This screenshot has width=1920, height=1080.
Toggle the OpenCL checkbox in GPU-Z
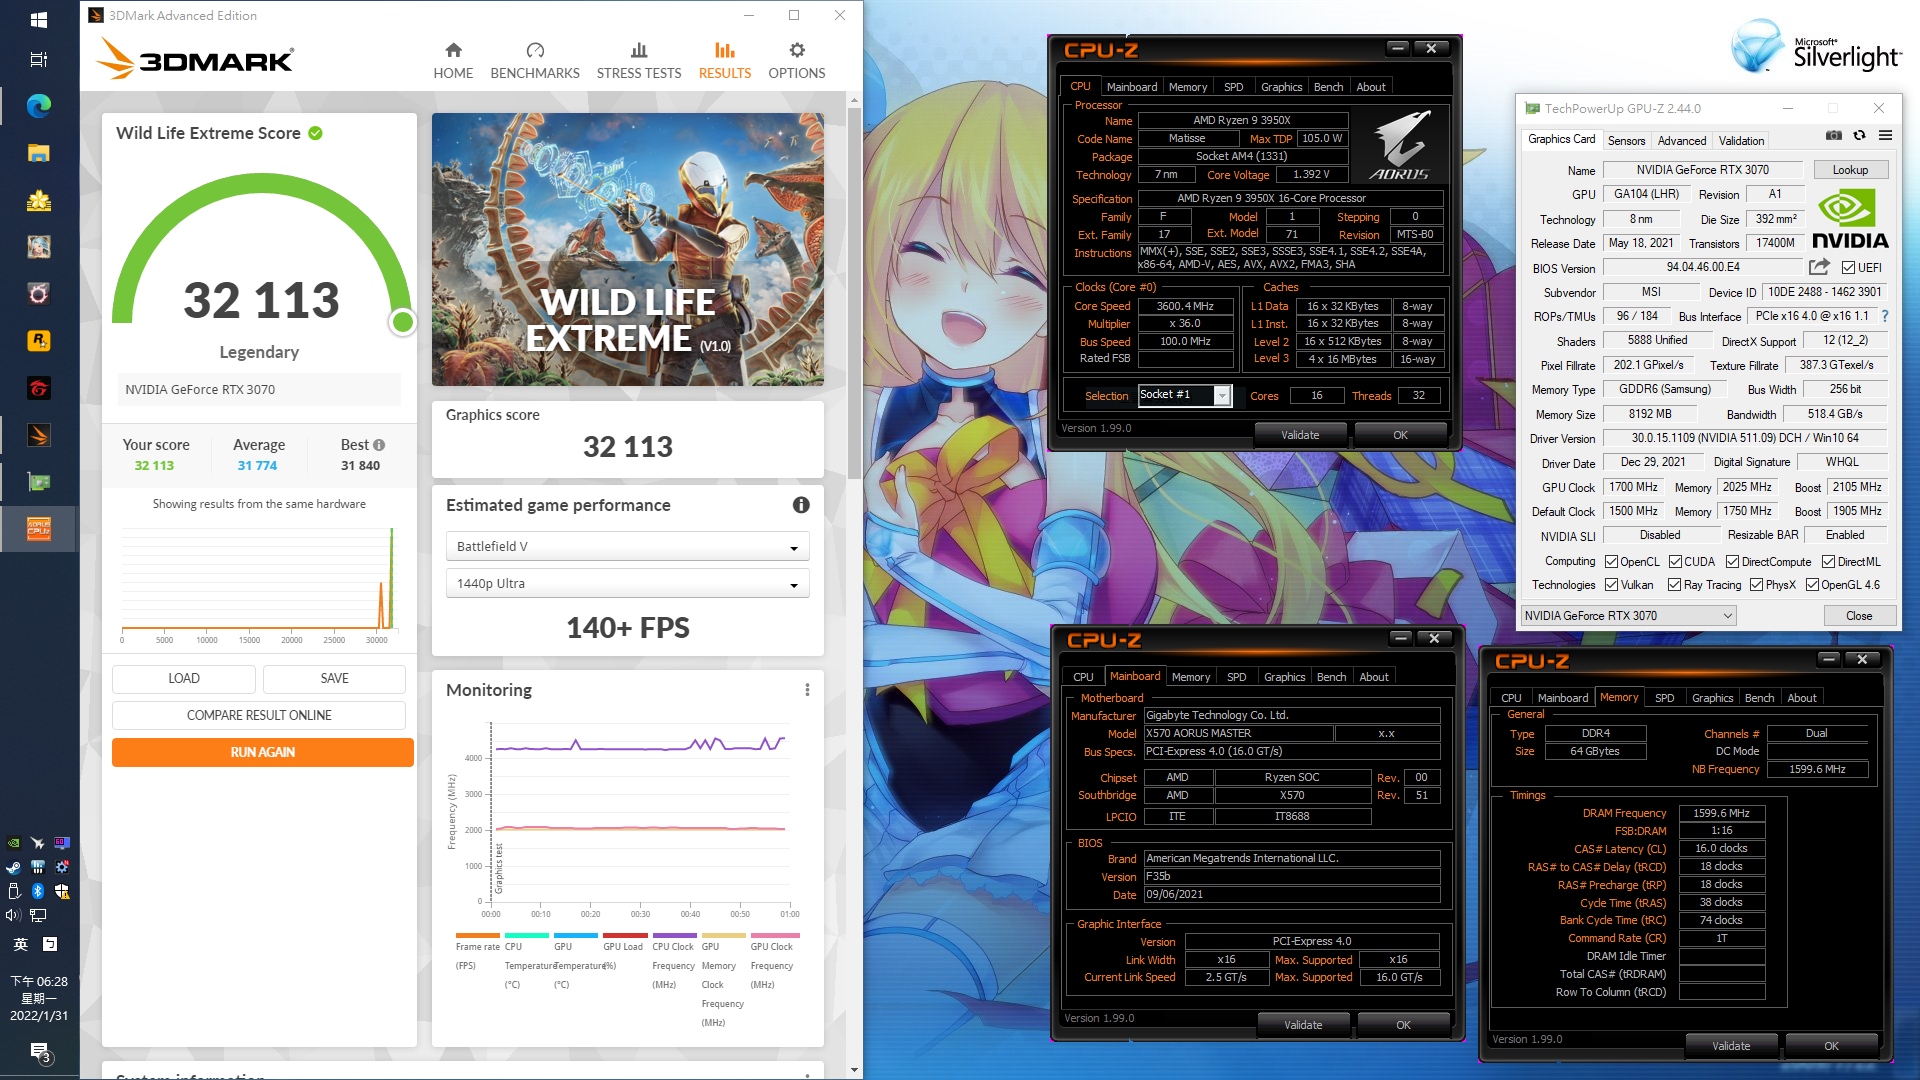coord(1611,562)
